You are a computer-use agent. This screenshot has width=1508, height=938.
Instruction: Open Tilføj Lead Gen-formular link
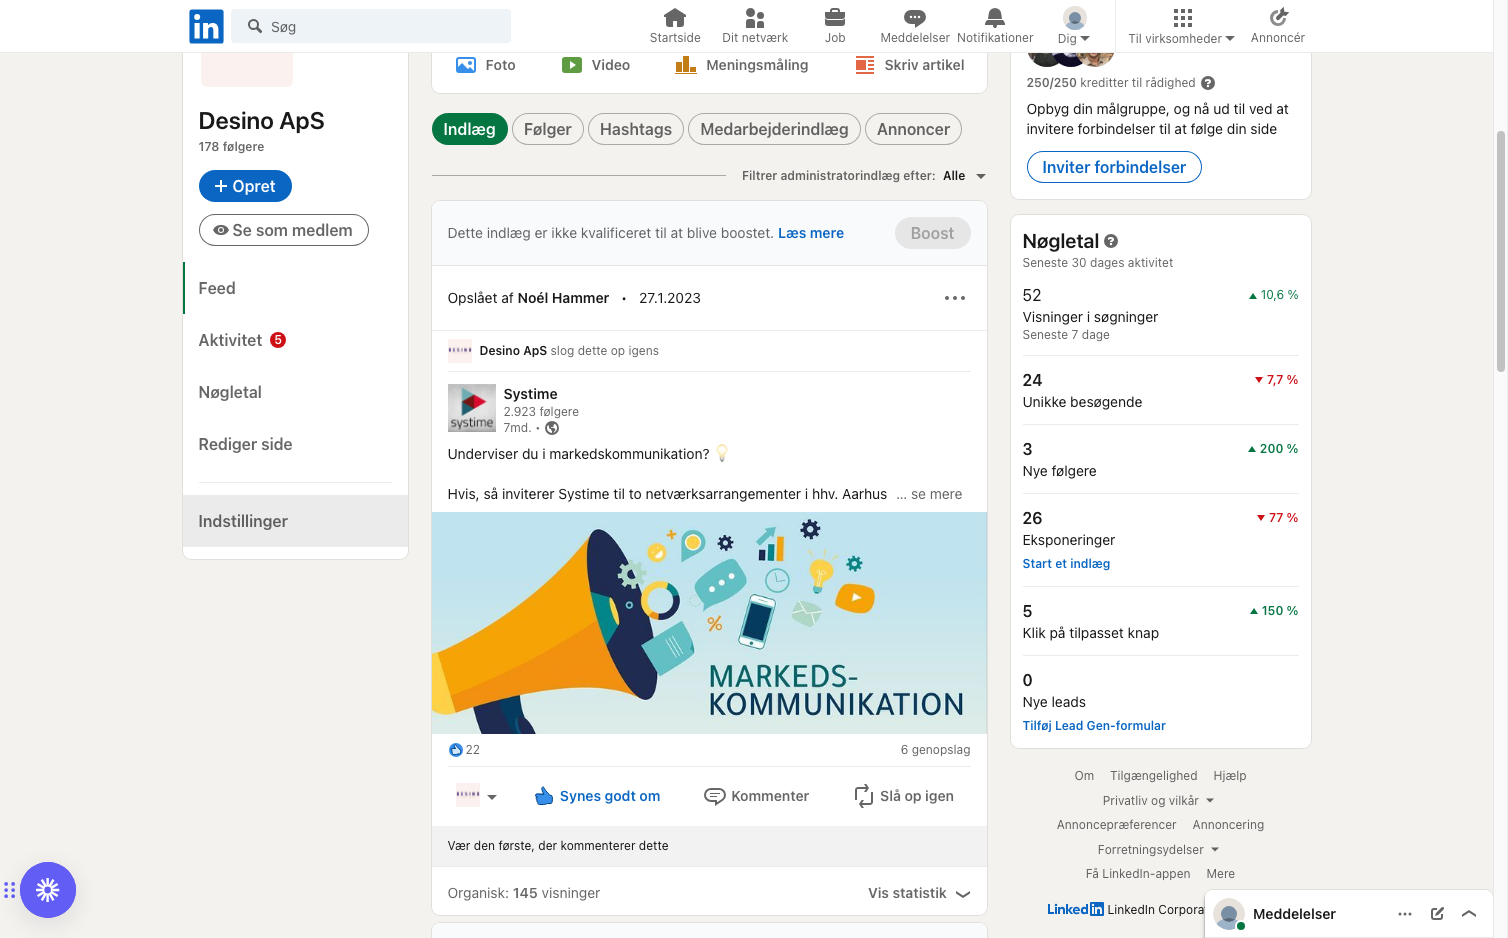(1094, 726)
